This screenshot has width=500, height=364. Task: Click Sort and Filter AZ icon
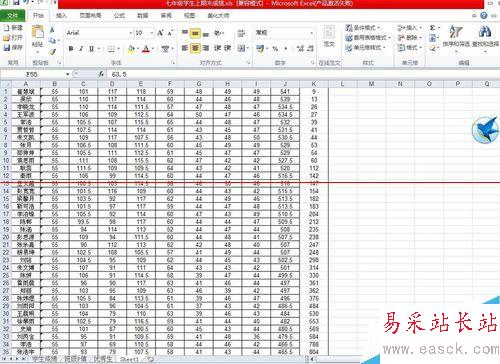[455, 32]
